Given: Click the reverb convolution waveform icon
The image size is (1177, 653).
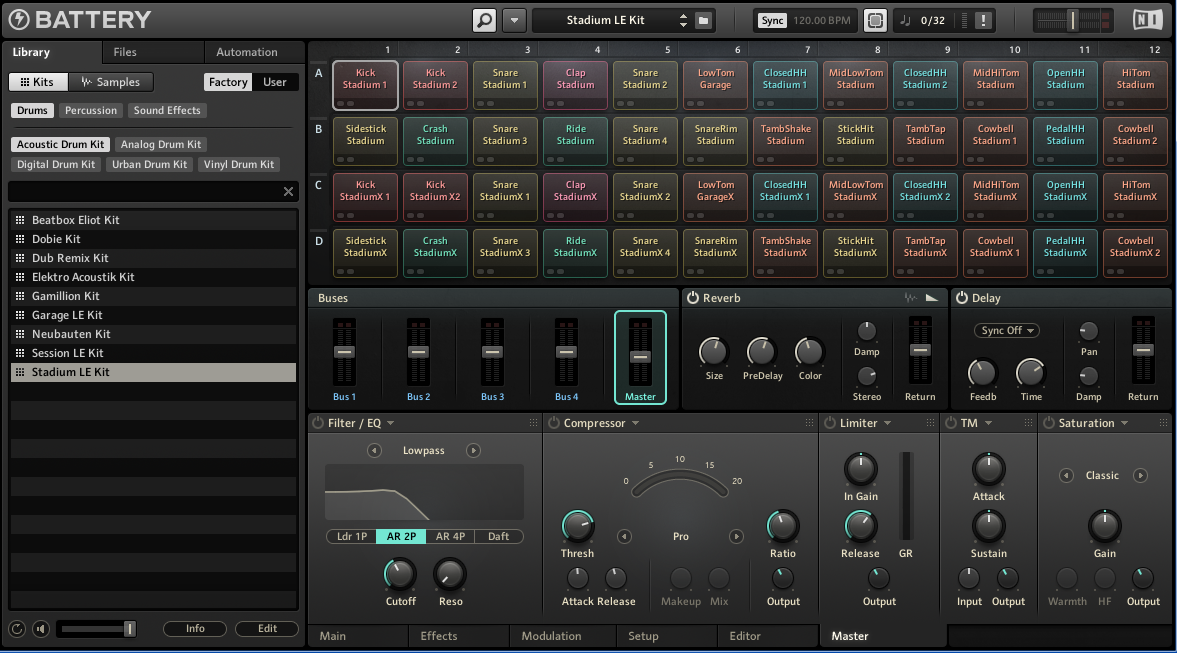Looking at the screenshot, I should tap(911, 298).
